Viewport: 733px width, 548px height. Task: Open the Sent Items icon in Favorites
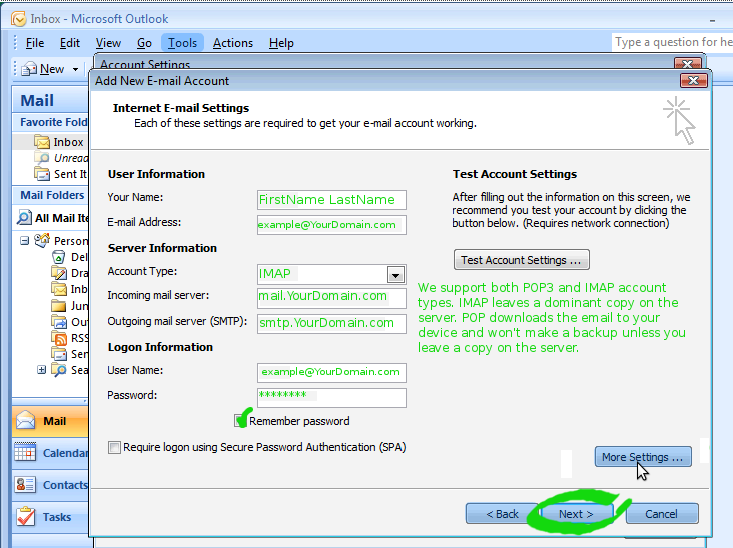point(42,174)
